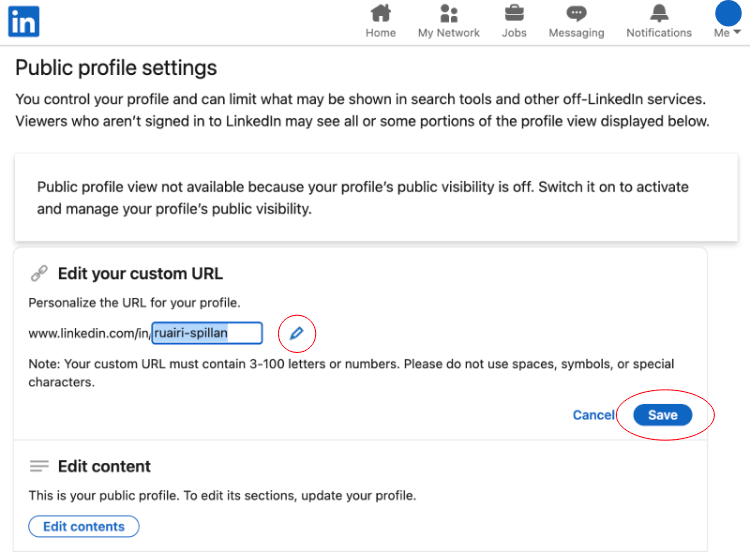Image resolution: width=750 pixels, height=552 pixels.
Task: Click 'This is your public profile' description
Action: [222, 496]
